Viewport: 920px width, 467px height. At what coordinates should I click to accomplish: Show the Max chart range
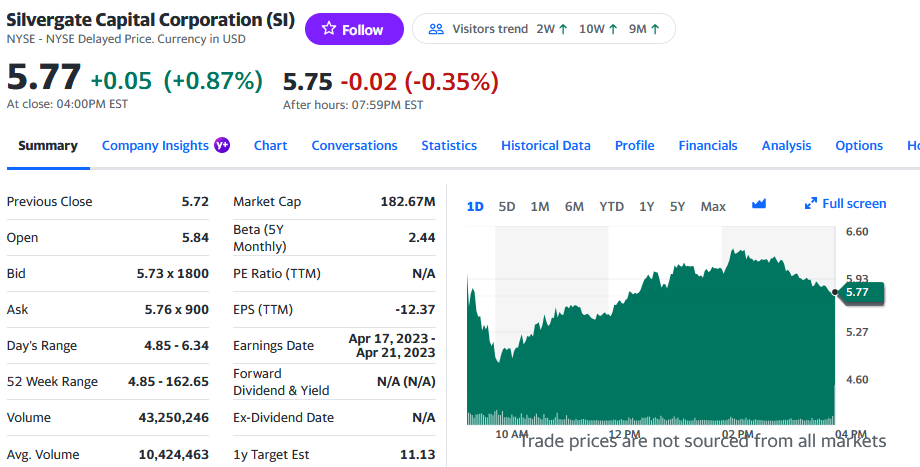713,207
